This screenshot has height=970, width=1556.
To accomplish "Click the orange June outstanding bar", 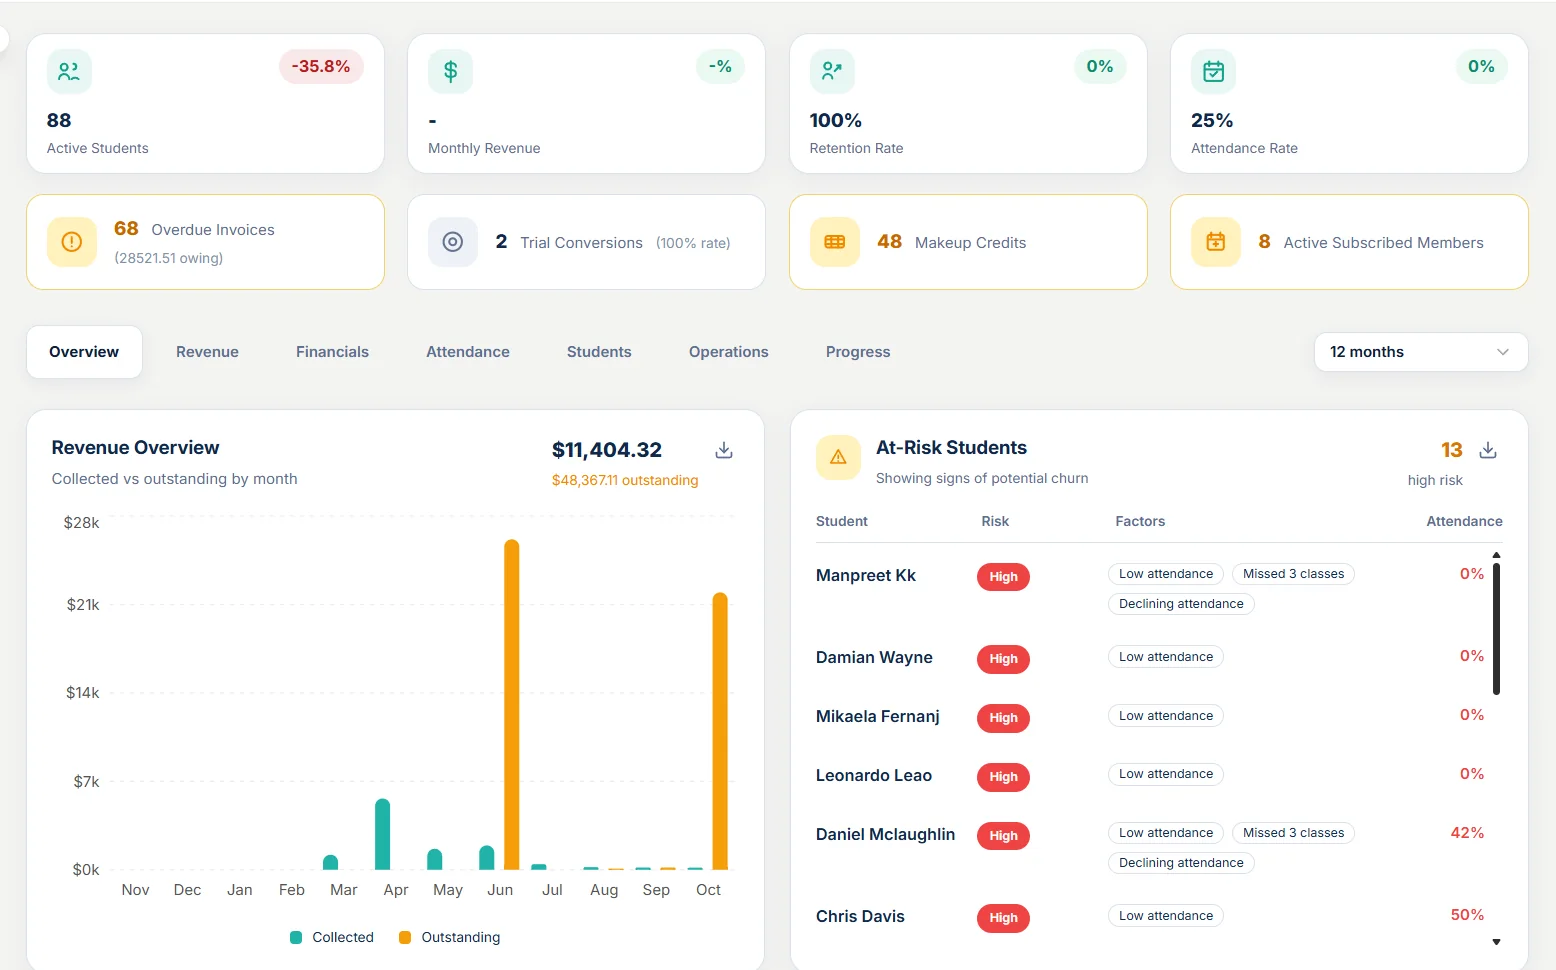I will tap(512, 704).
